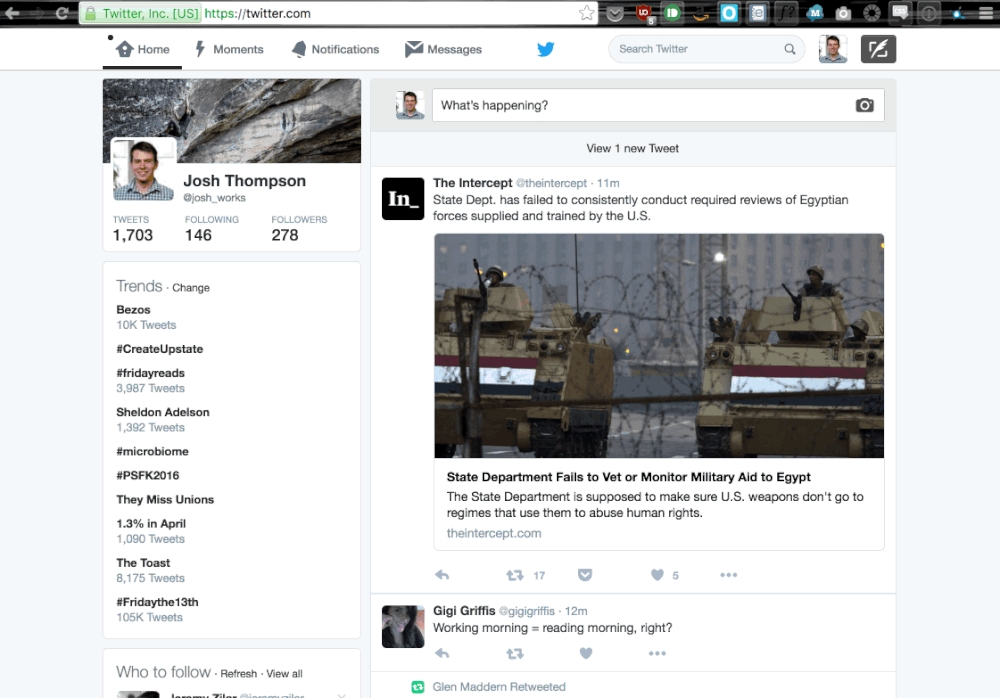Open Bezos trend
The image size is (1000, 698).
(x=133, y=309)
